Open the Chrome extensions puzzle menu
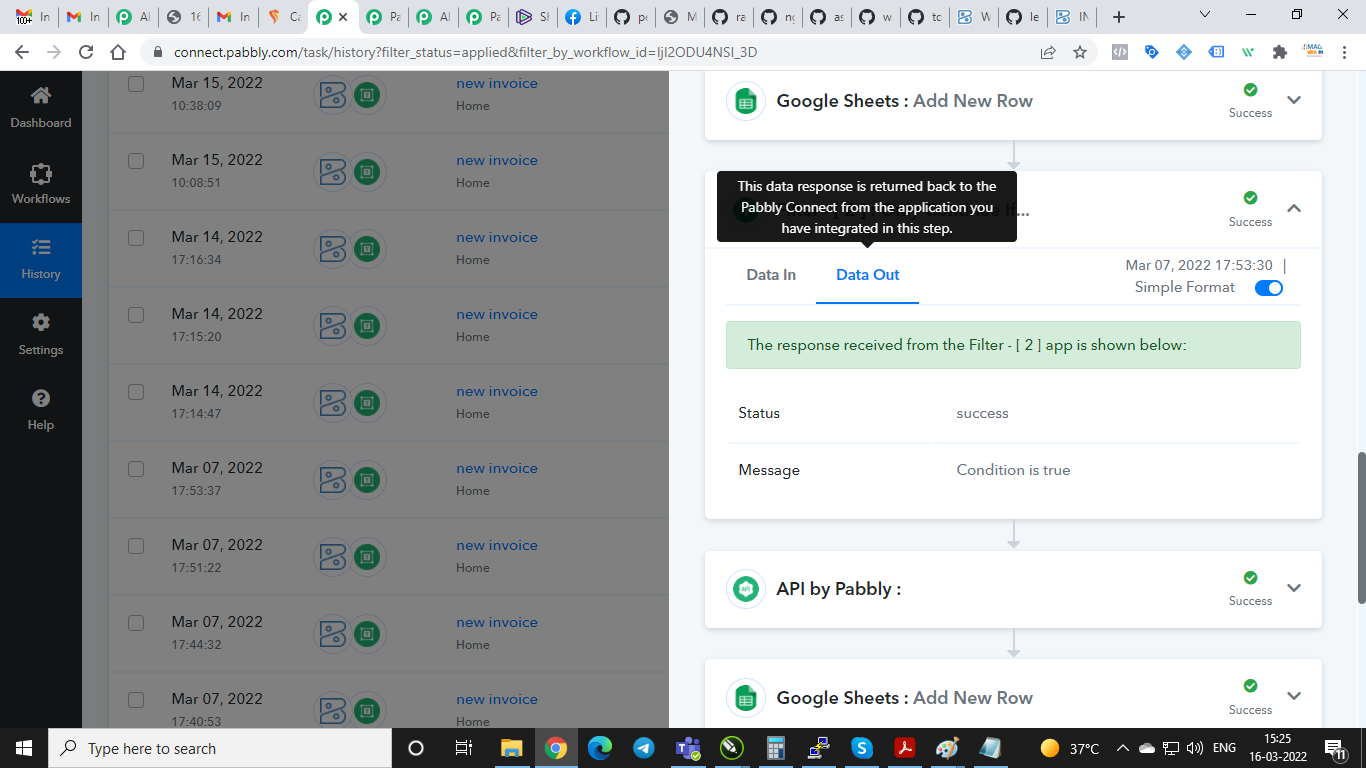This screenshot has width=1366, height=768. click(x=1279, y=52)
